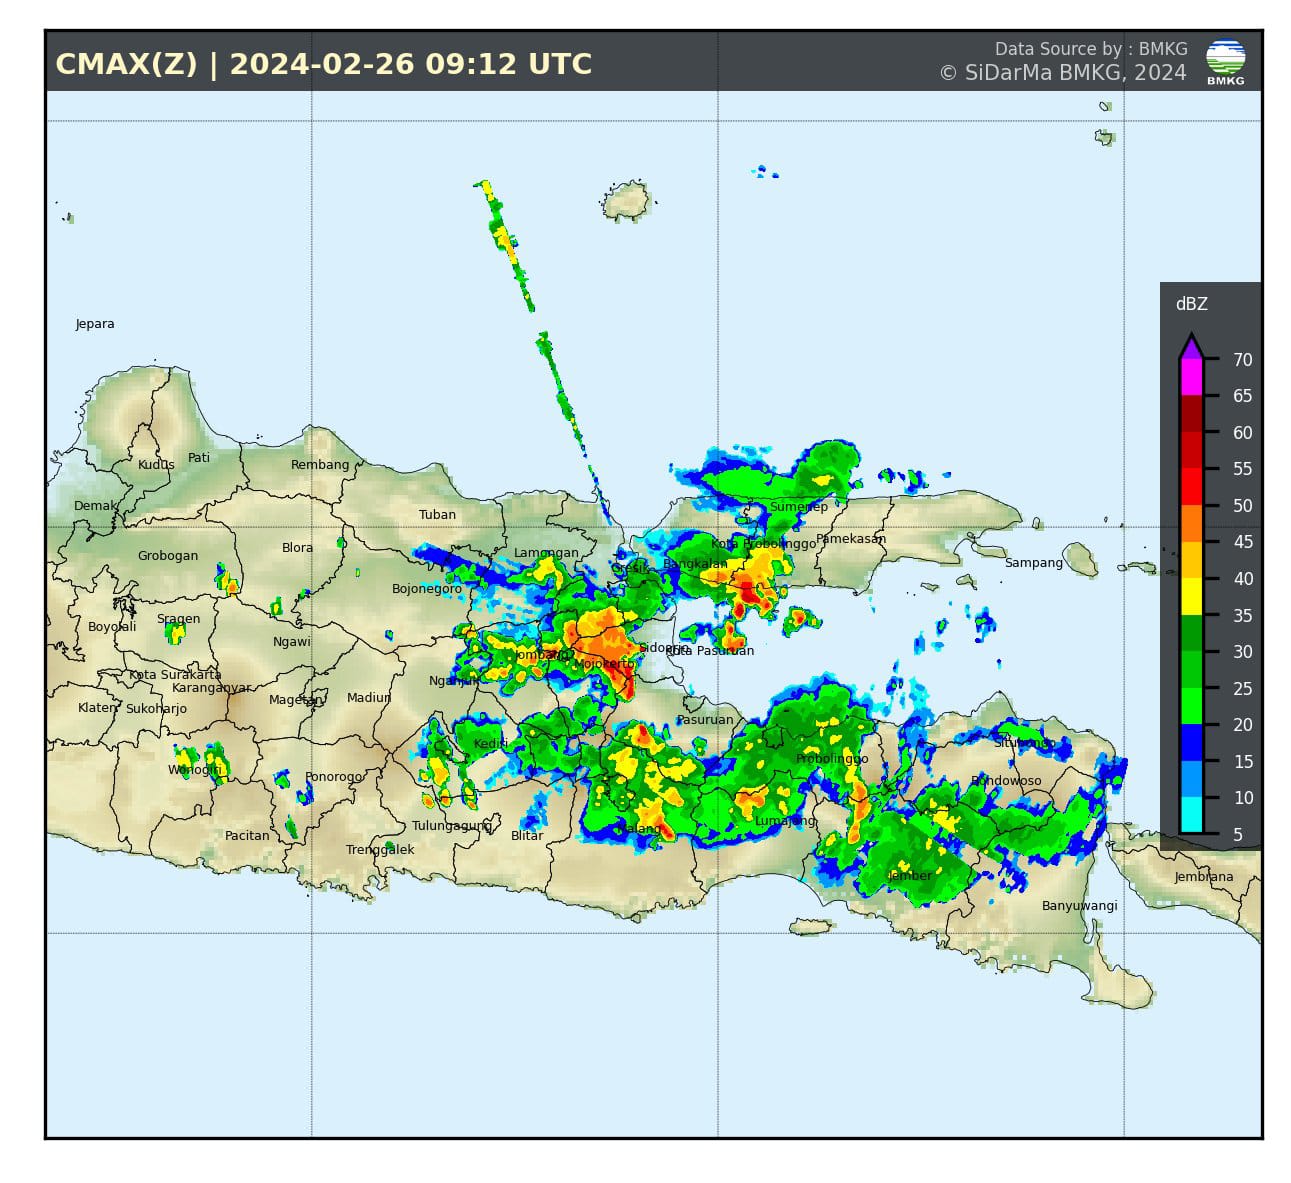Click the Jepara map label
Image resolution: width=1291 pixels, height=1183 pixels.
pos(95,324)
